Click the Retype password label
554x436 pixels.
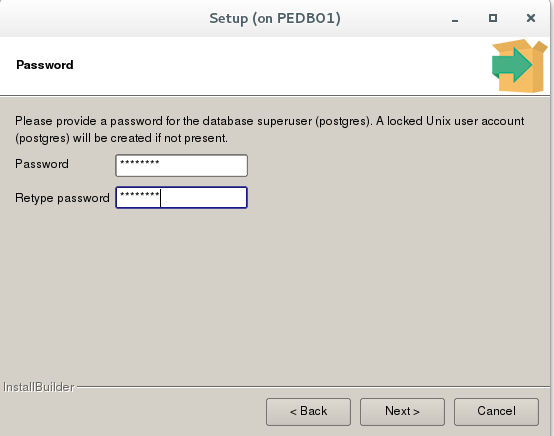[x=62, y=198]
